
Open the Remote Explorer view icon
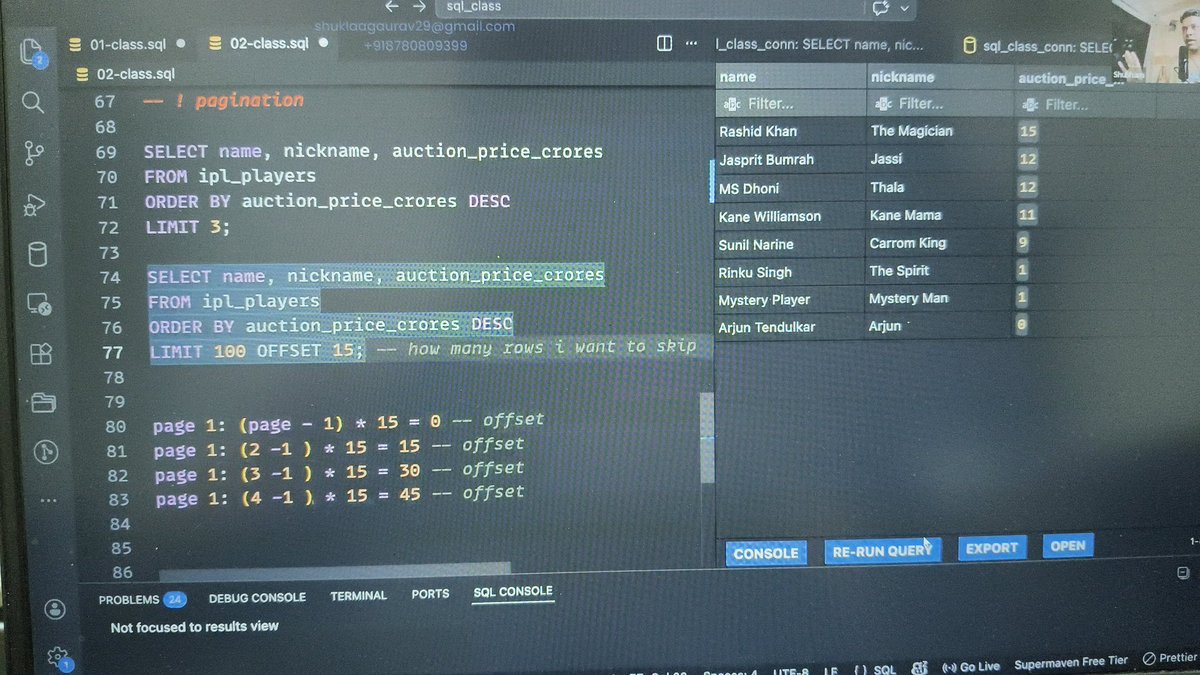click(x=39, y=303)
